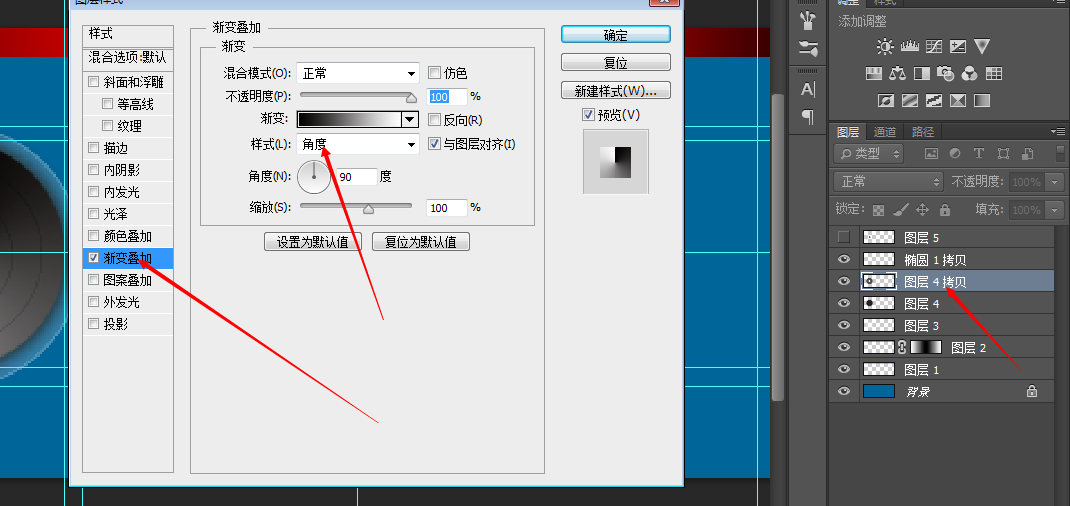The image size is (1070, 506).
Task: Open opacity dropdown arrow in Layers panel
Action: (x=1056, y=182)
